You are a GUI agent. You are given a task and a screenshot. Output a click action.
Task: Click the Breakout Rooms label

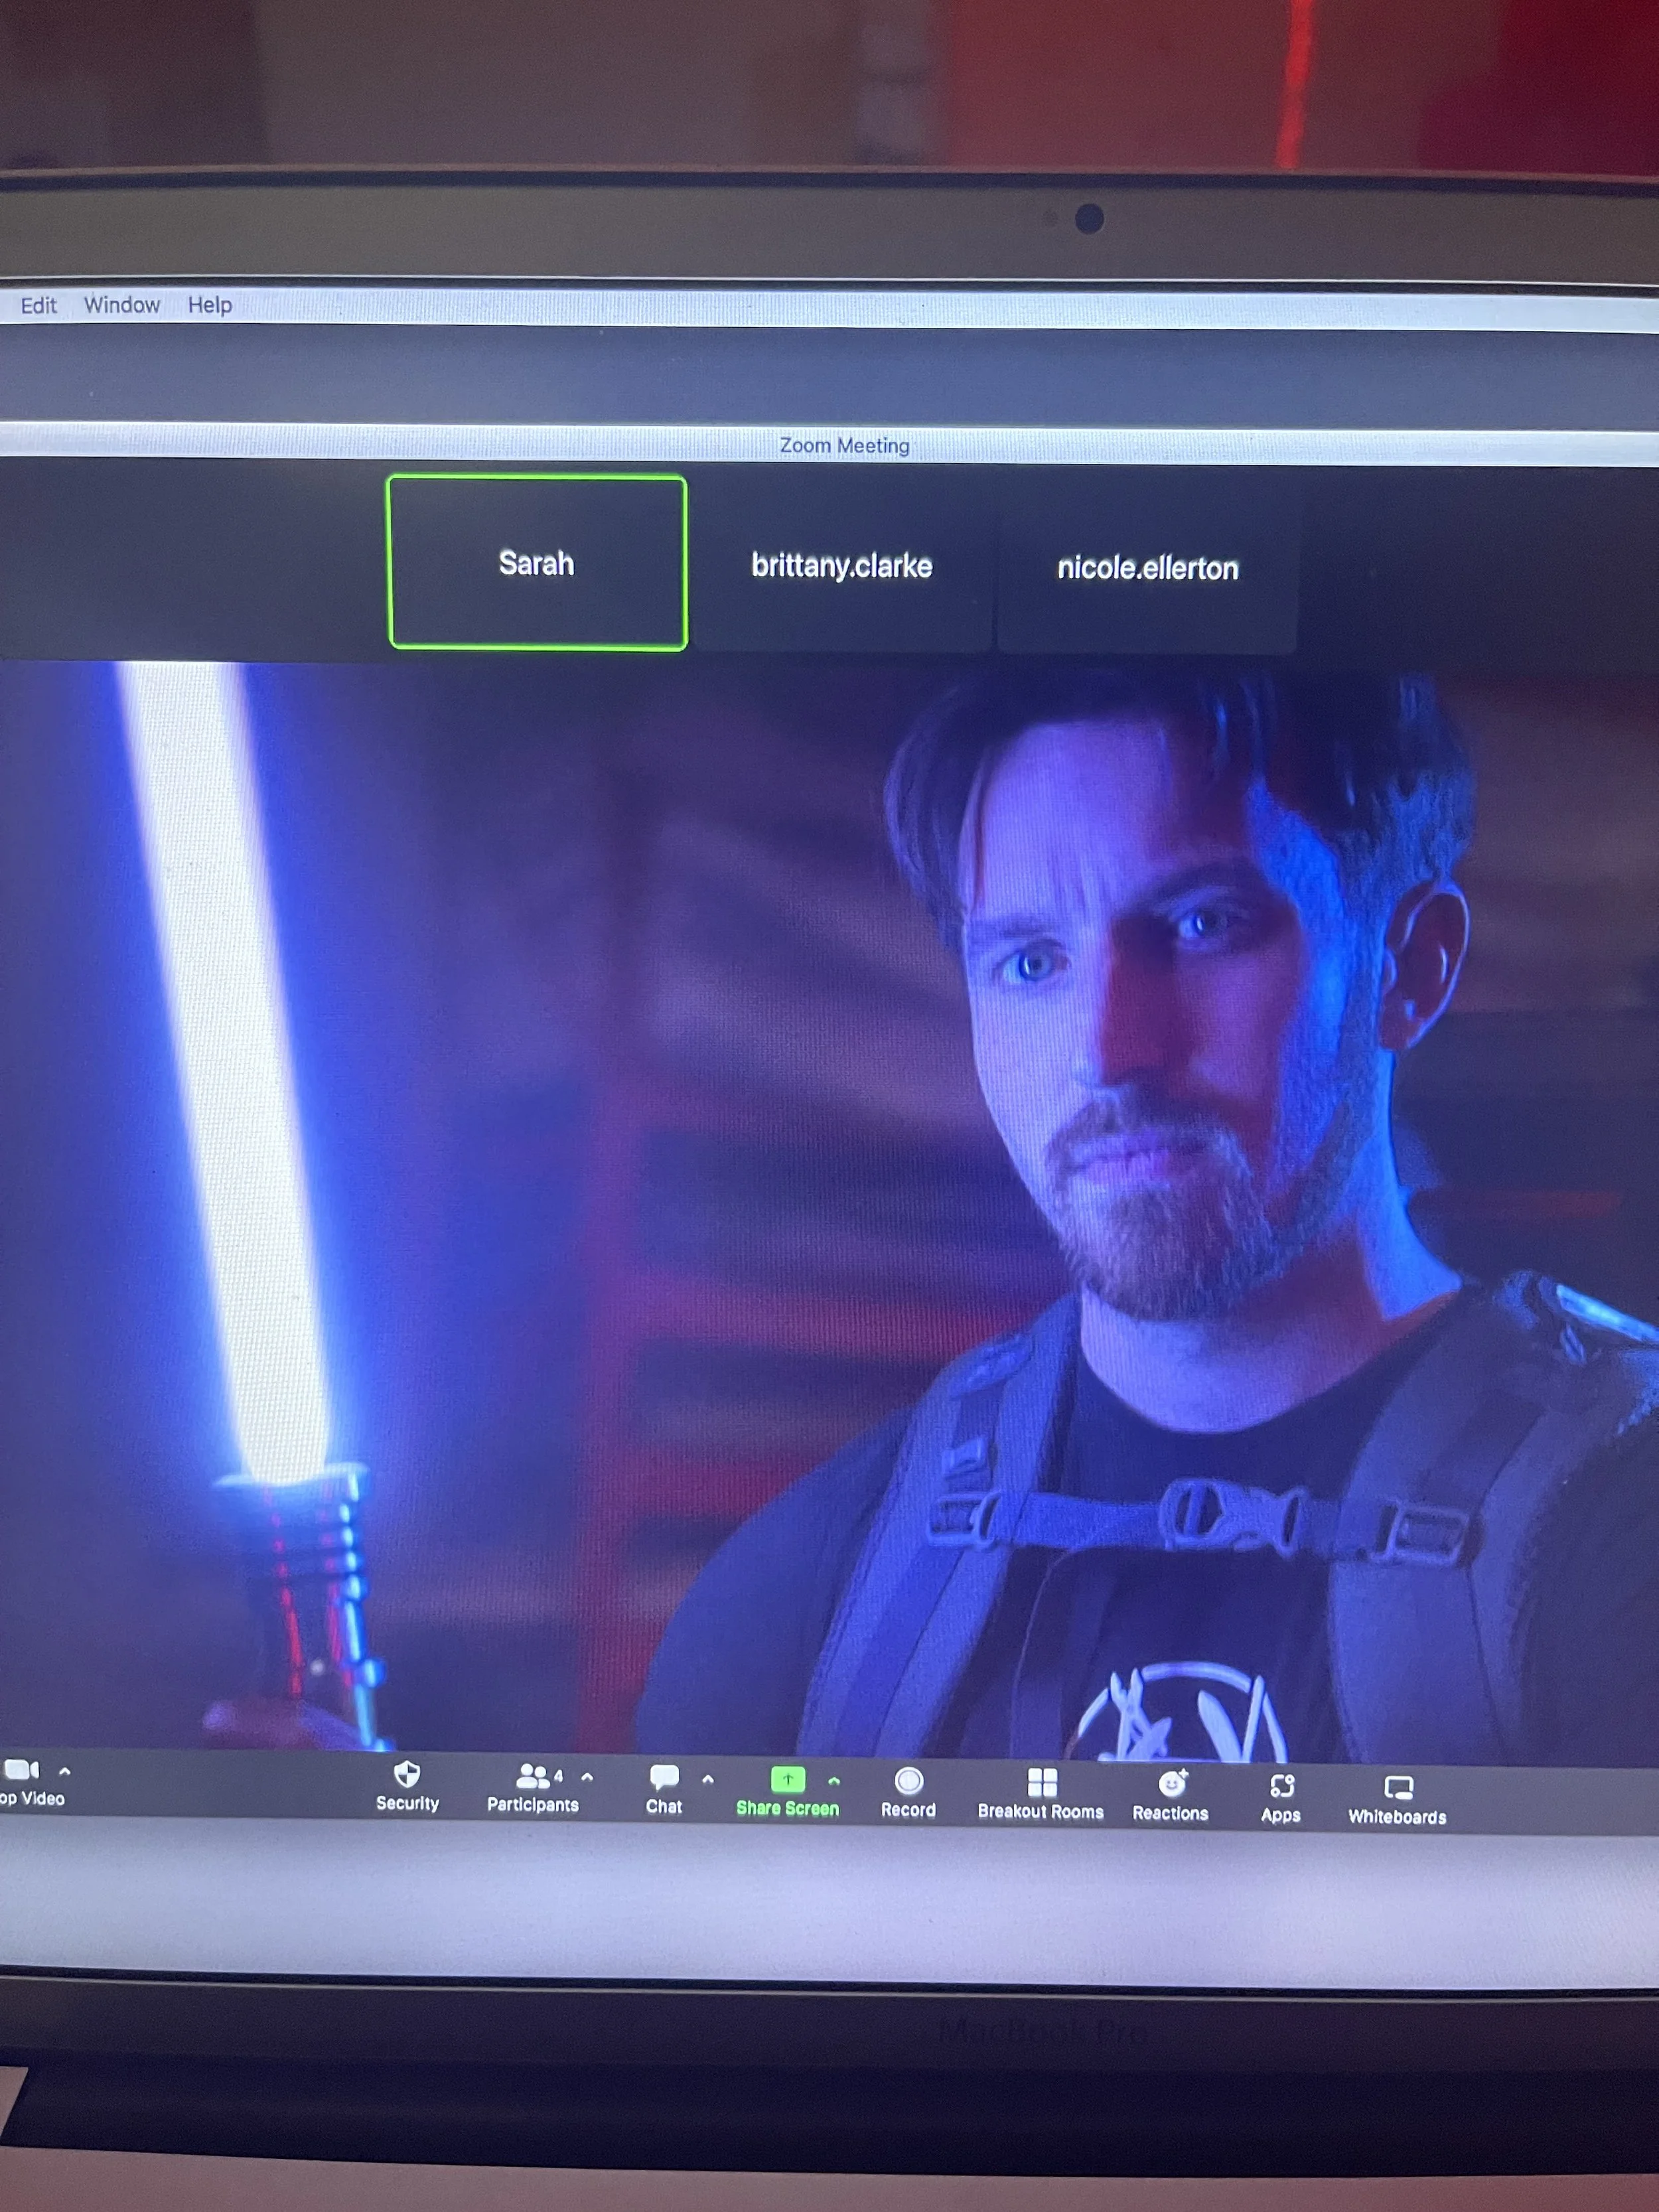click(1041, 1812)
